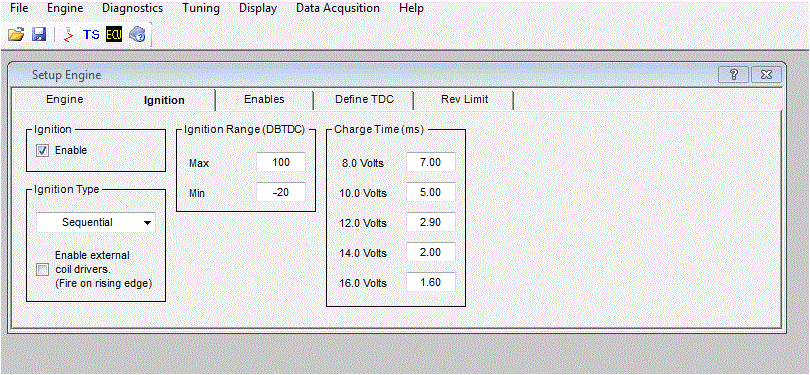Open the Help menu
The height and width of the screenshot is (375, 810).
coord(411,8)
